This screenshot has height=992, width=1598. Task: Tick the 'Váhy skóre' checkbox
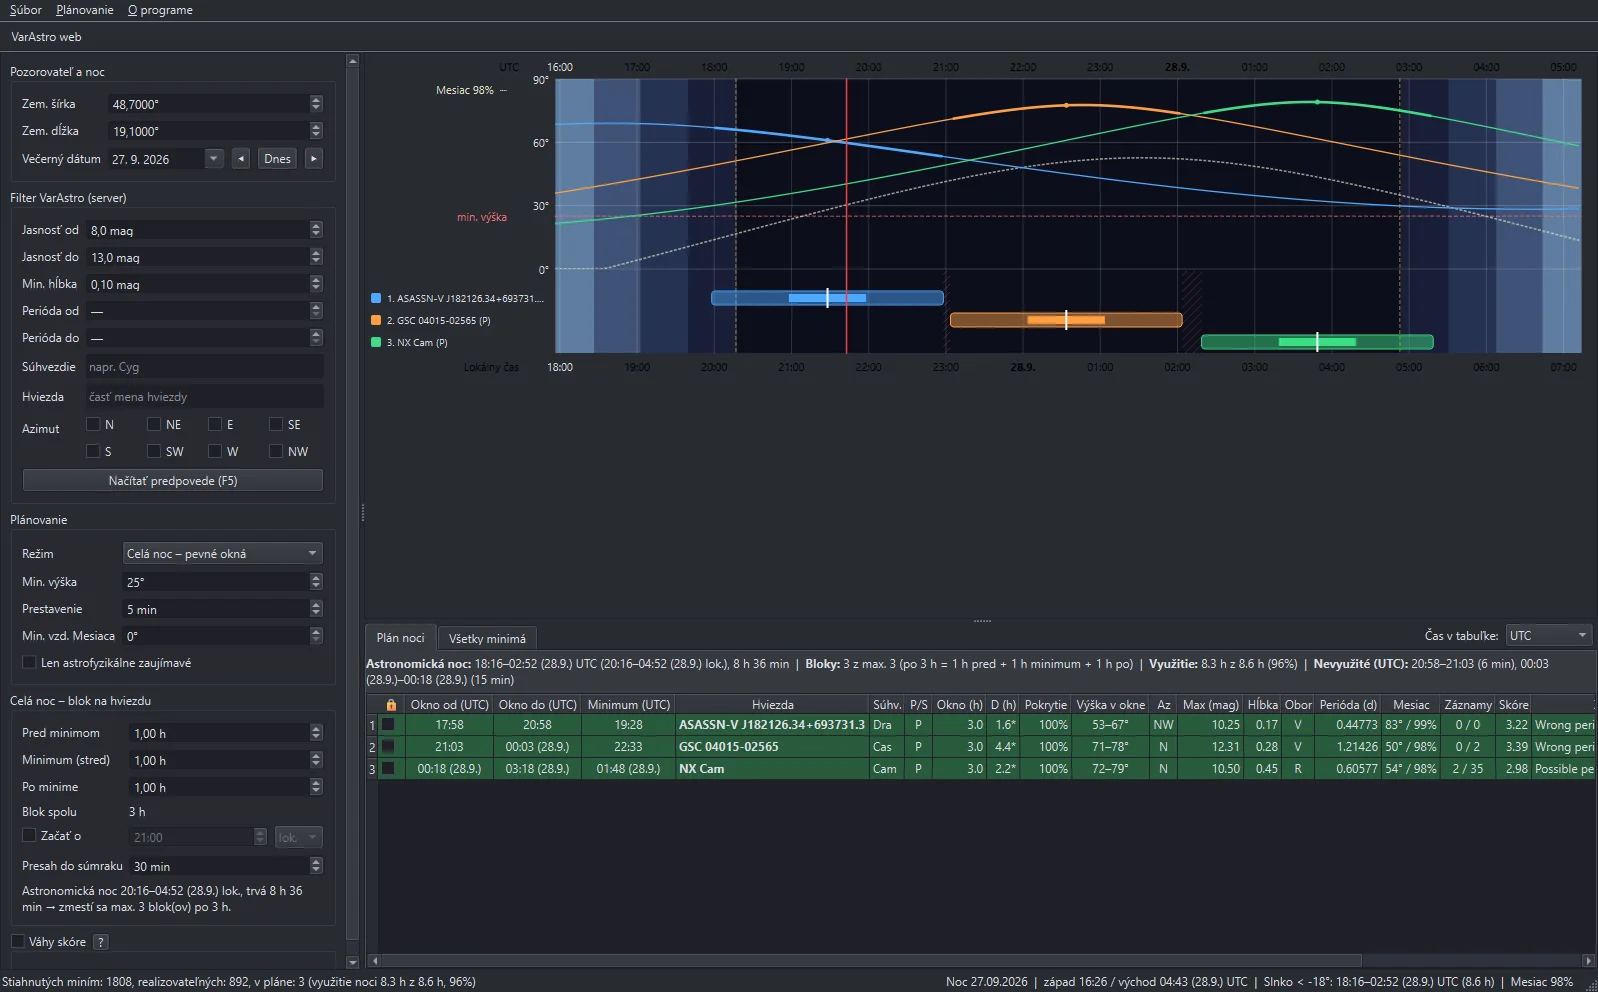(18, 941)
